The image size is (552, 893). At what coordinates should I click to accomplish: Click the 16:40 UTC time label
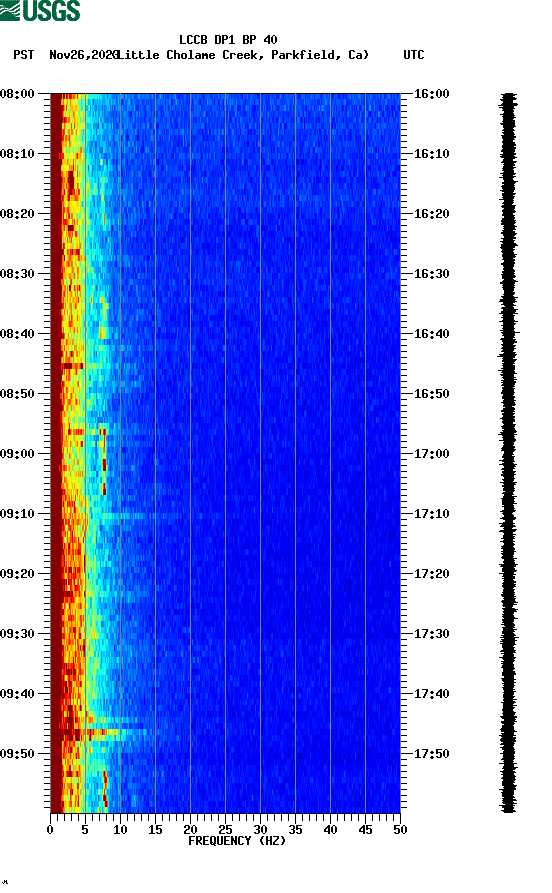431,334
